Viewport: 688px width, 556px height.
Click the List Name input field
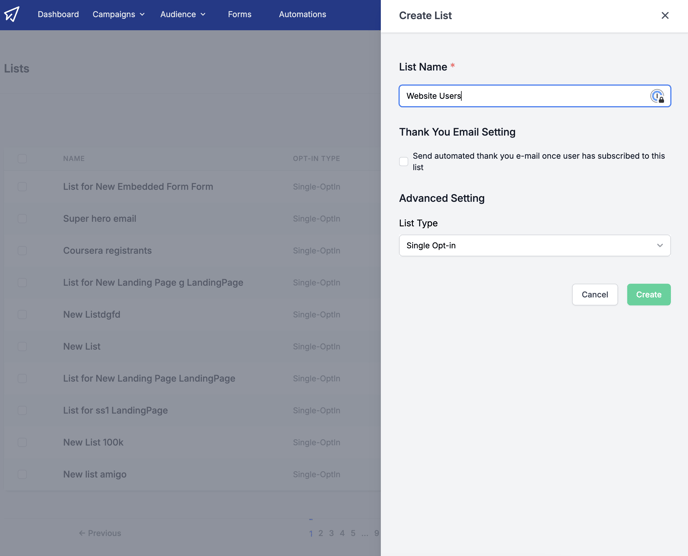(534, 96)
